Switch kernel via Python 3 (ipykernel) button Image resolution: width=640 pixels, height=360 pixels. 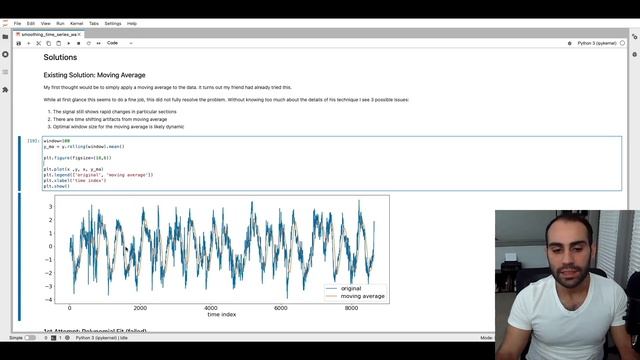point(597,43)
